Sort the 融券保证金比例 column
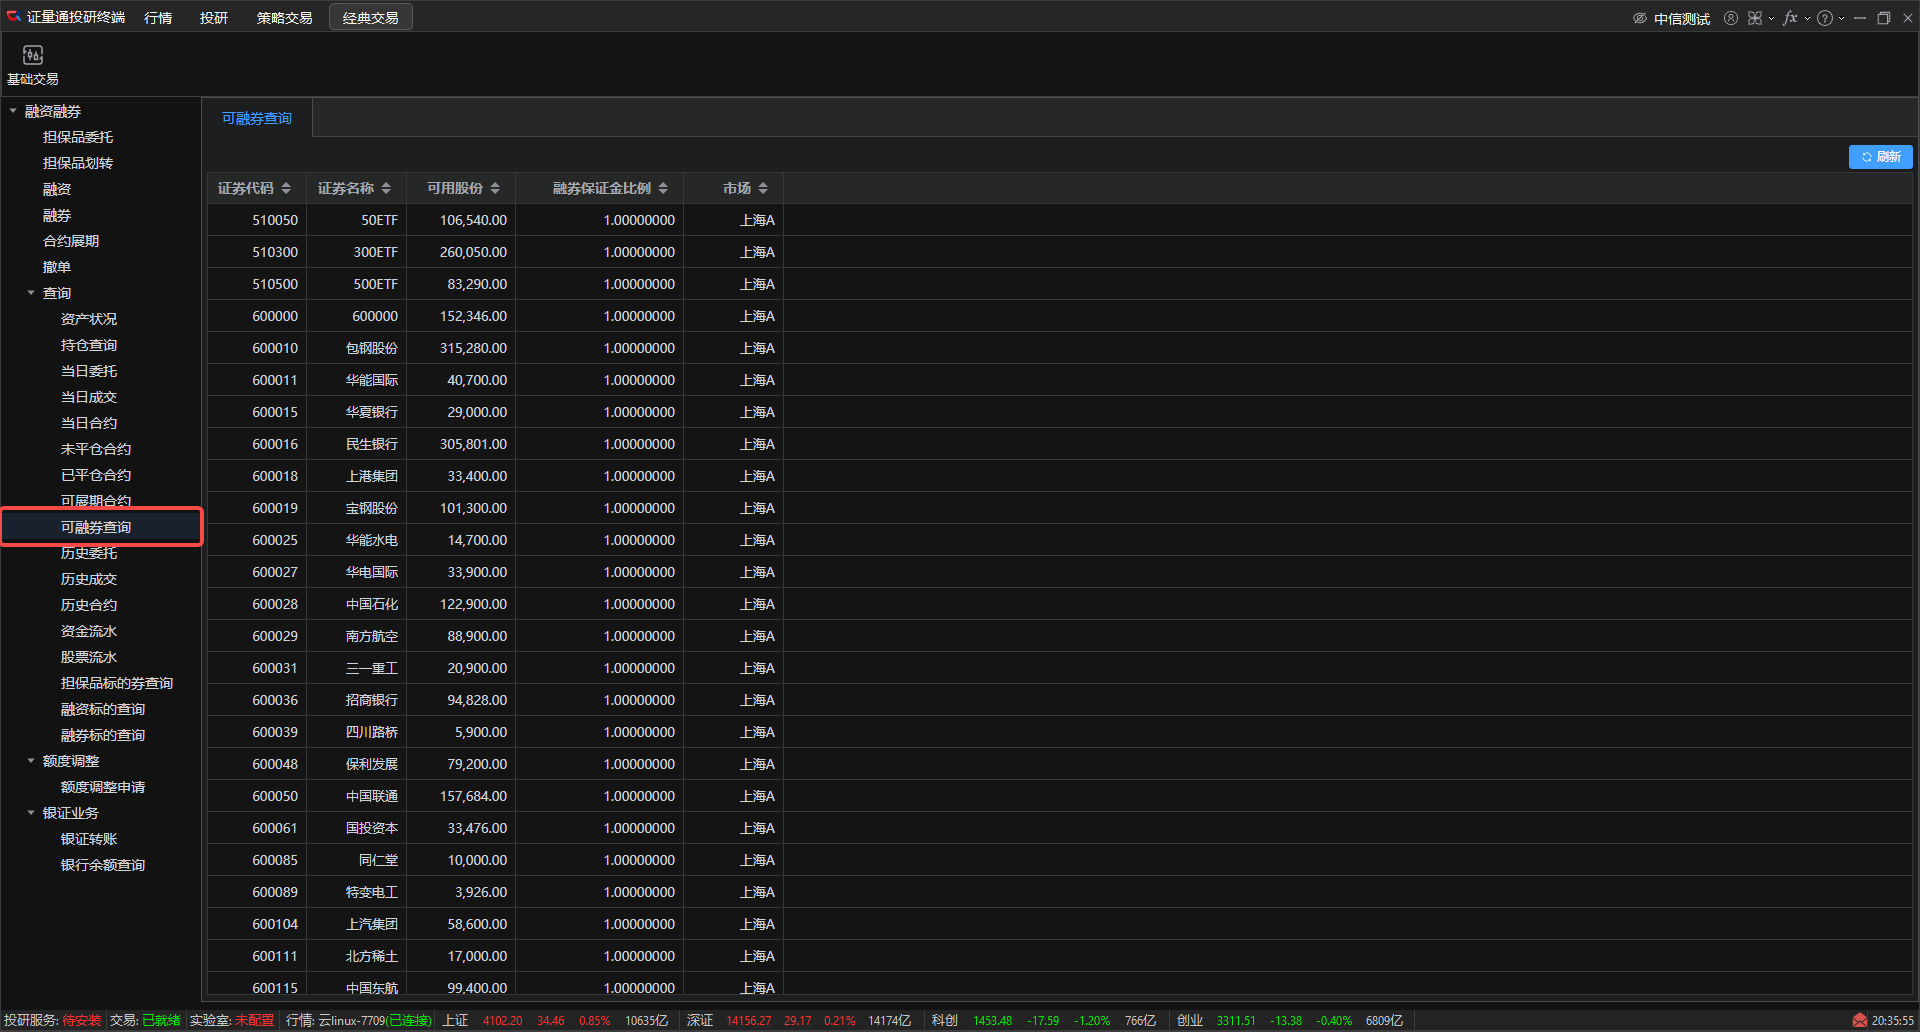The image size is (1920, 1032). point(663,188)
